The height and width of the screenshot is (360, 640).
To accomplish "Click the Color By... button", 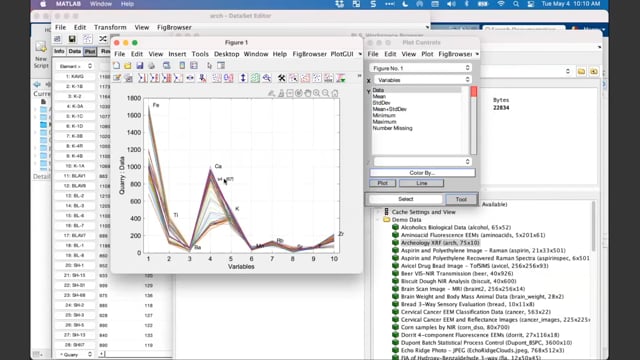I will (422, 173).
